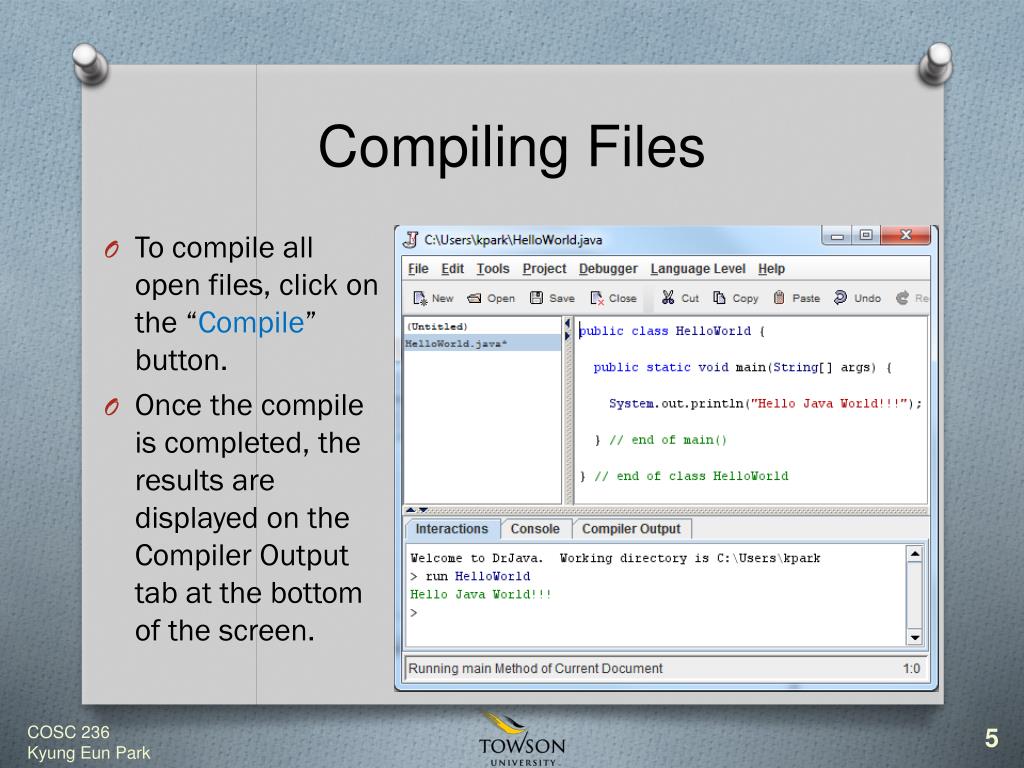Click the Cut scissors icon

click(667, 298)
